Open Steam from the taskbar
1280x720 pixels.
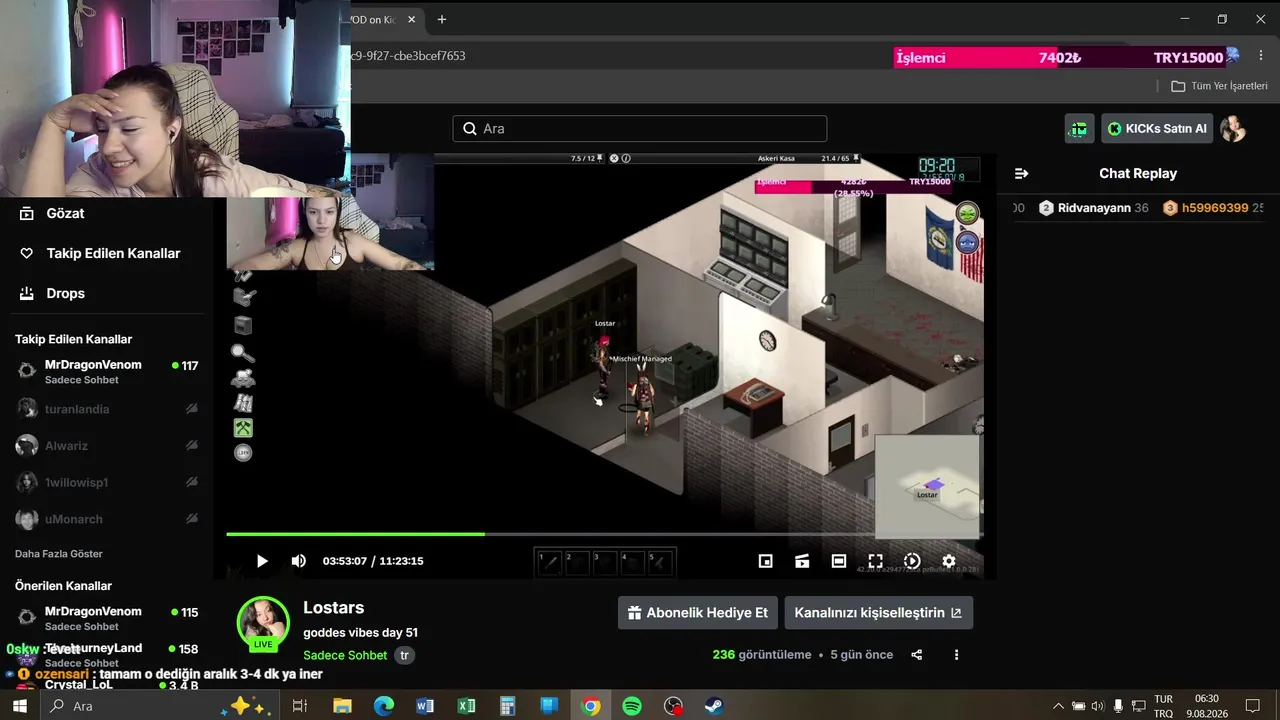click(x=715, y=706)
